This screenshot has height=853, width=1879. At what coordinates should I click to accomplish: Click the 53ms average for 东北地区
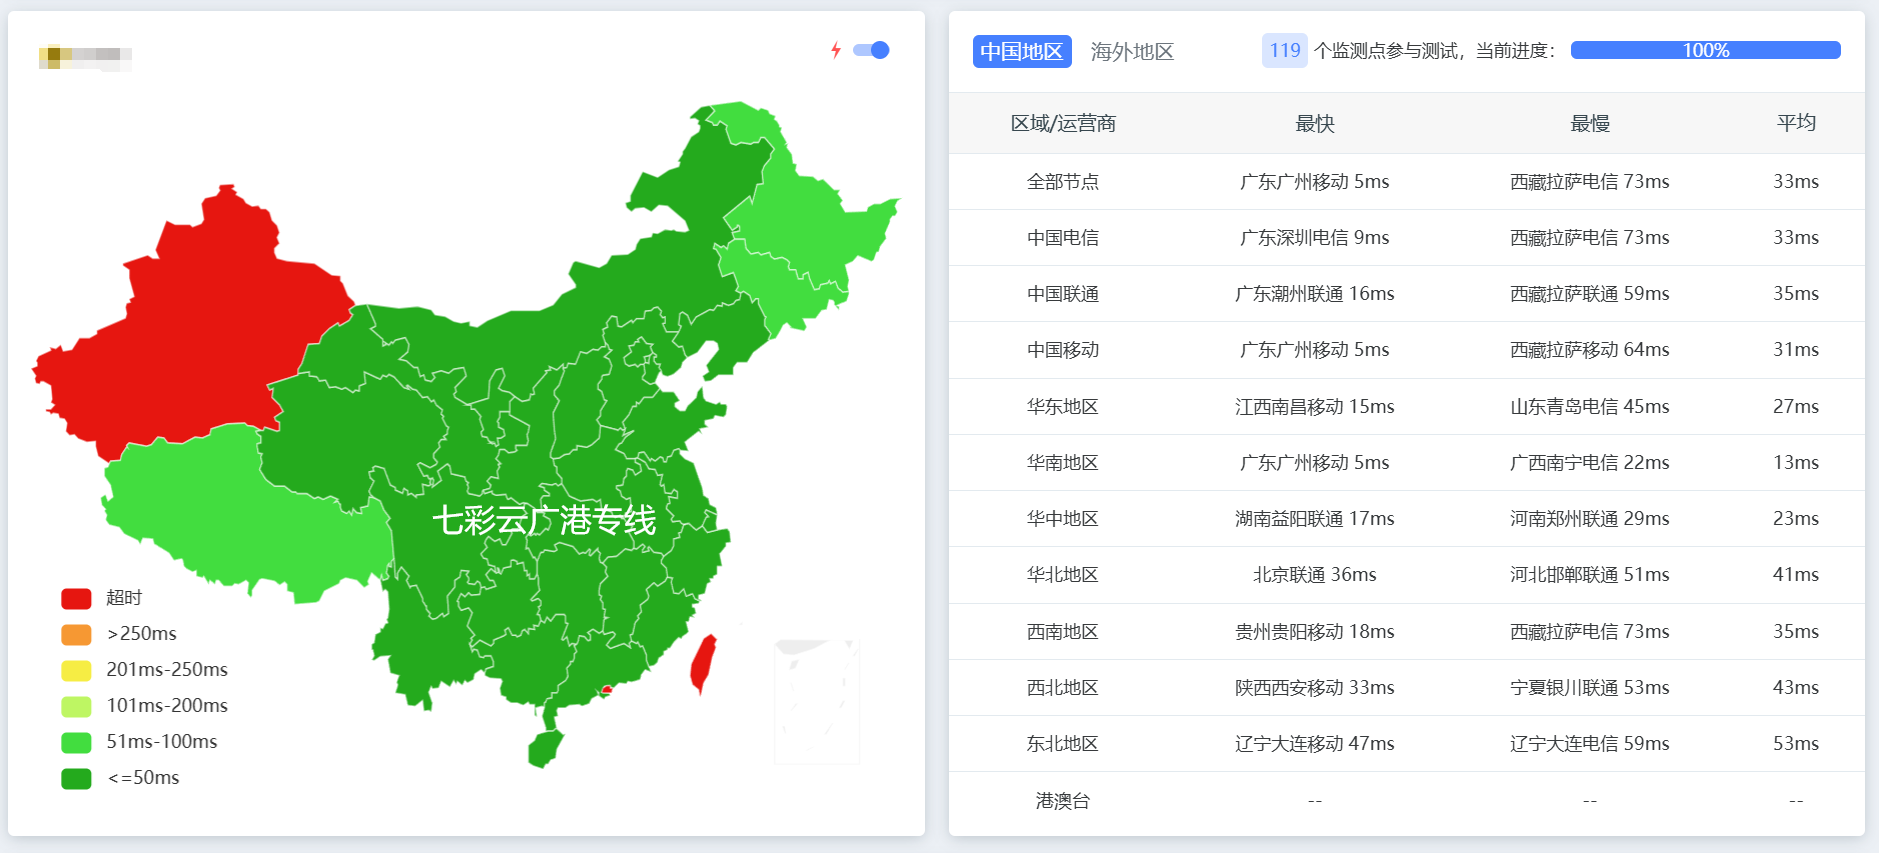coord(1796,743)
